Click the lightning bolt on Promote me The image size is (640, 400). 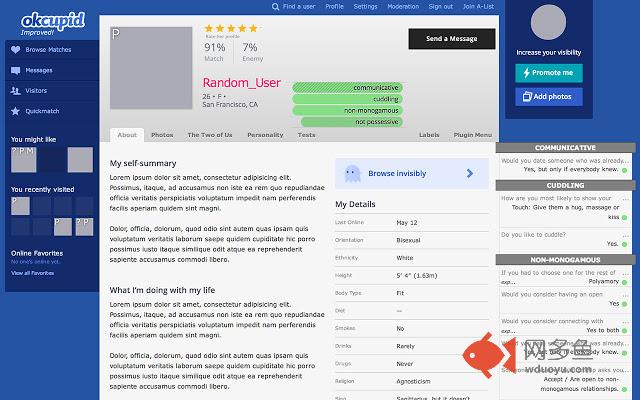(x=526, y=73)
